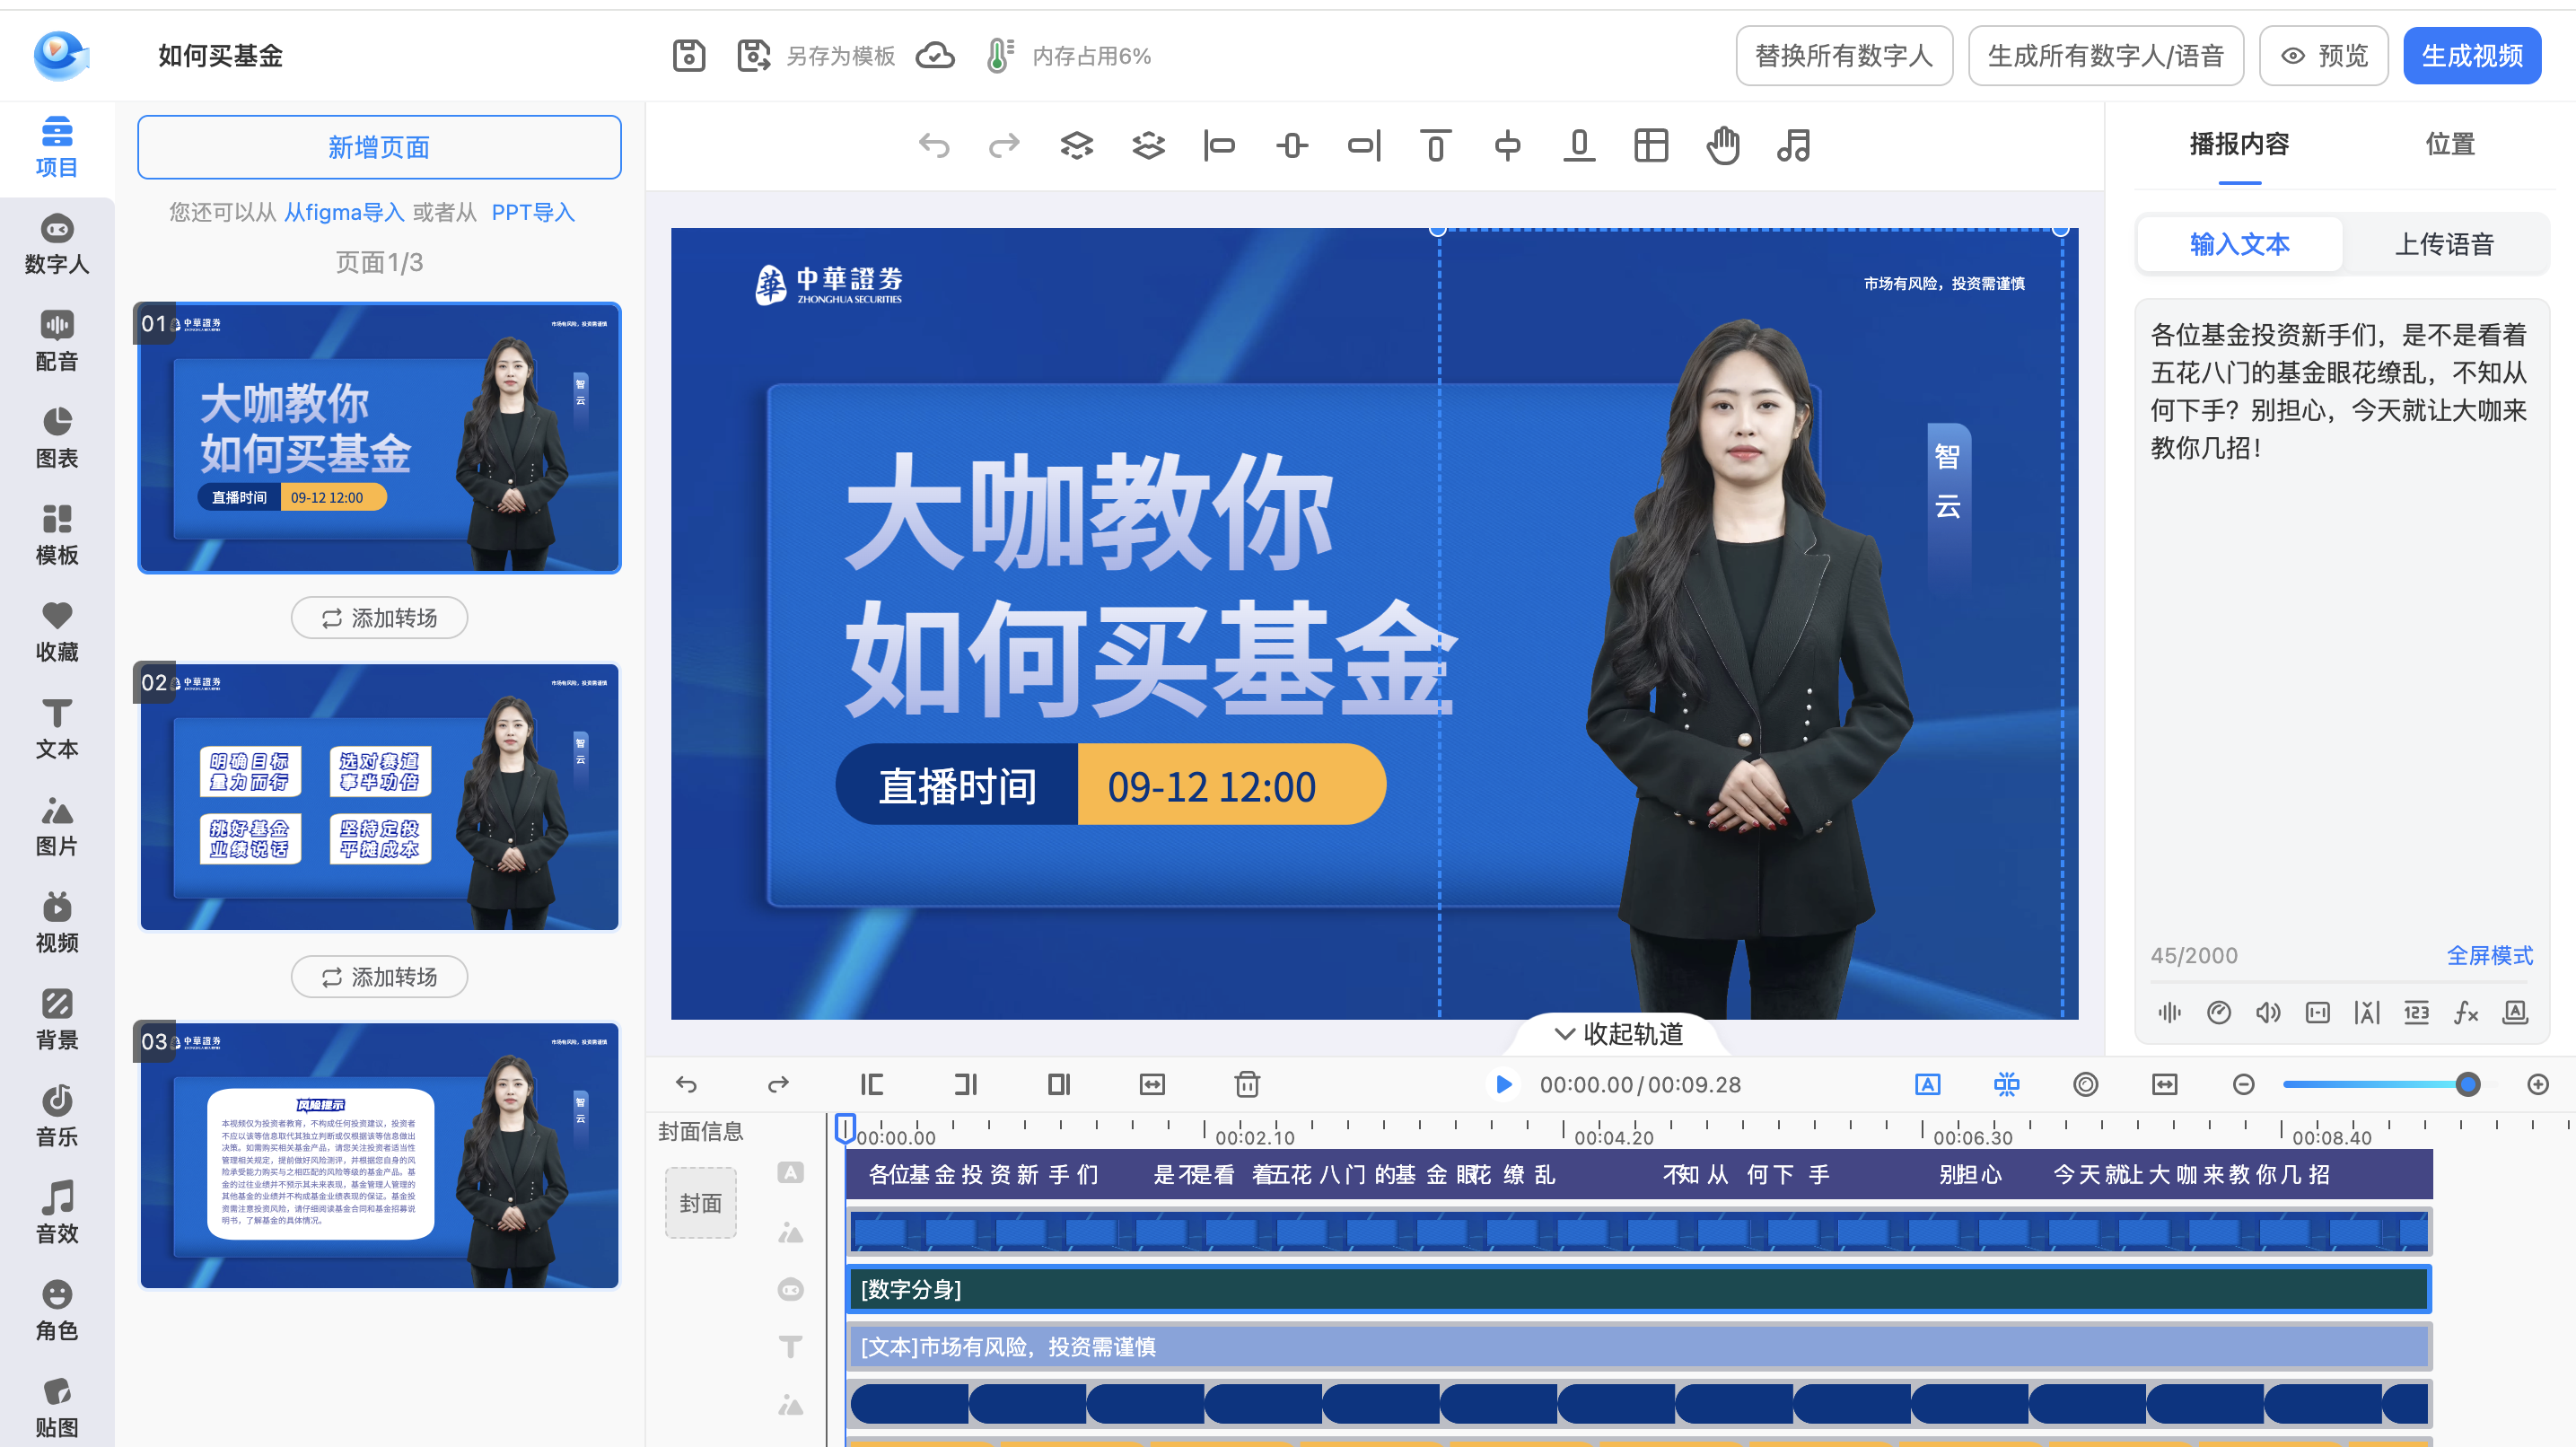Image resolution: width=2576 pixels, height=1447 pixels.
Task: Click the 生成视频 button
Action: pyautogui.click(x=2472, y=56)
